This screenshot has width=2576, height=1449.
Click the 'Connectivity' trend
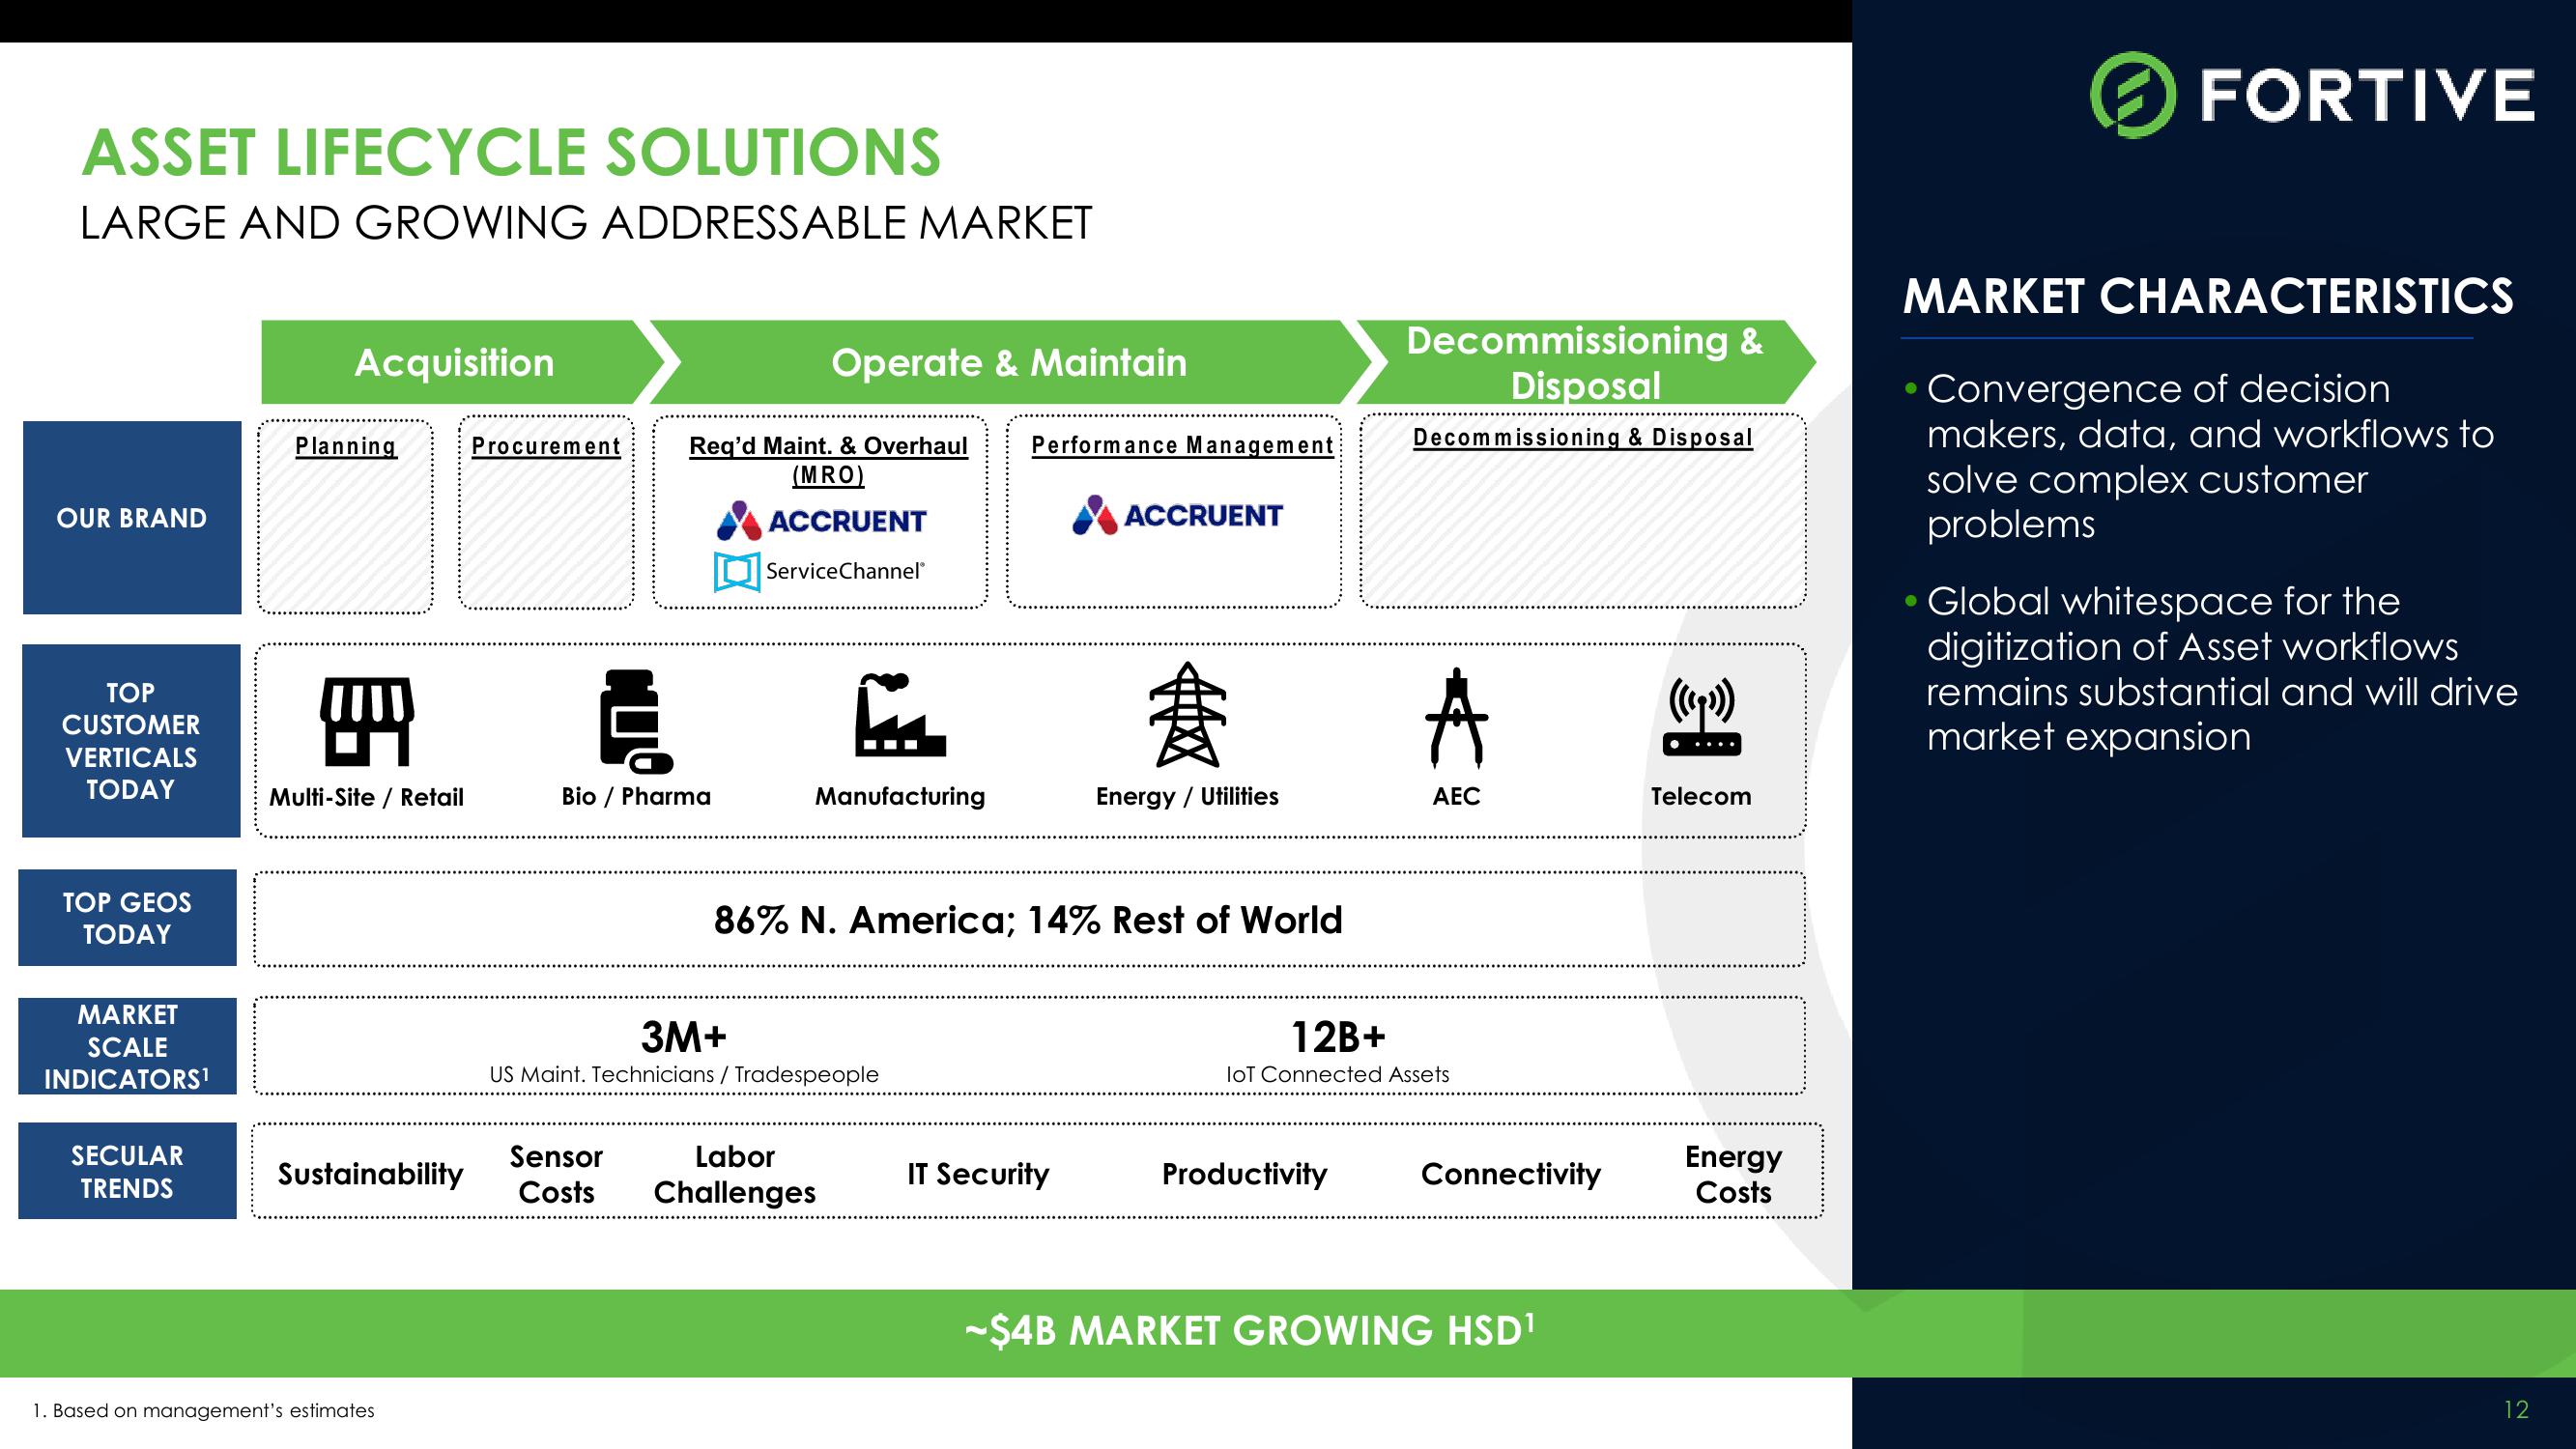1511,1173
